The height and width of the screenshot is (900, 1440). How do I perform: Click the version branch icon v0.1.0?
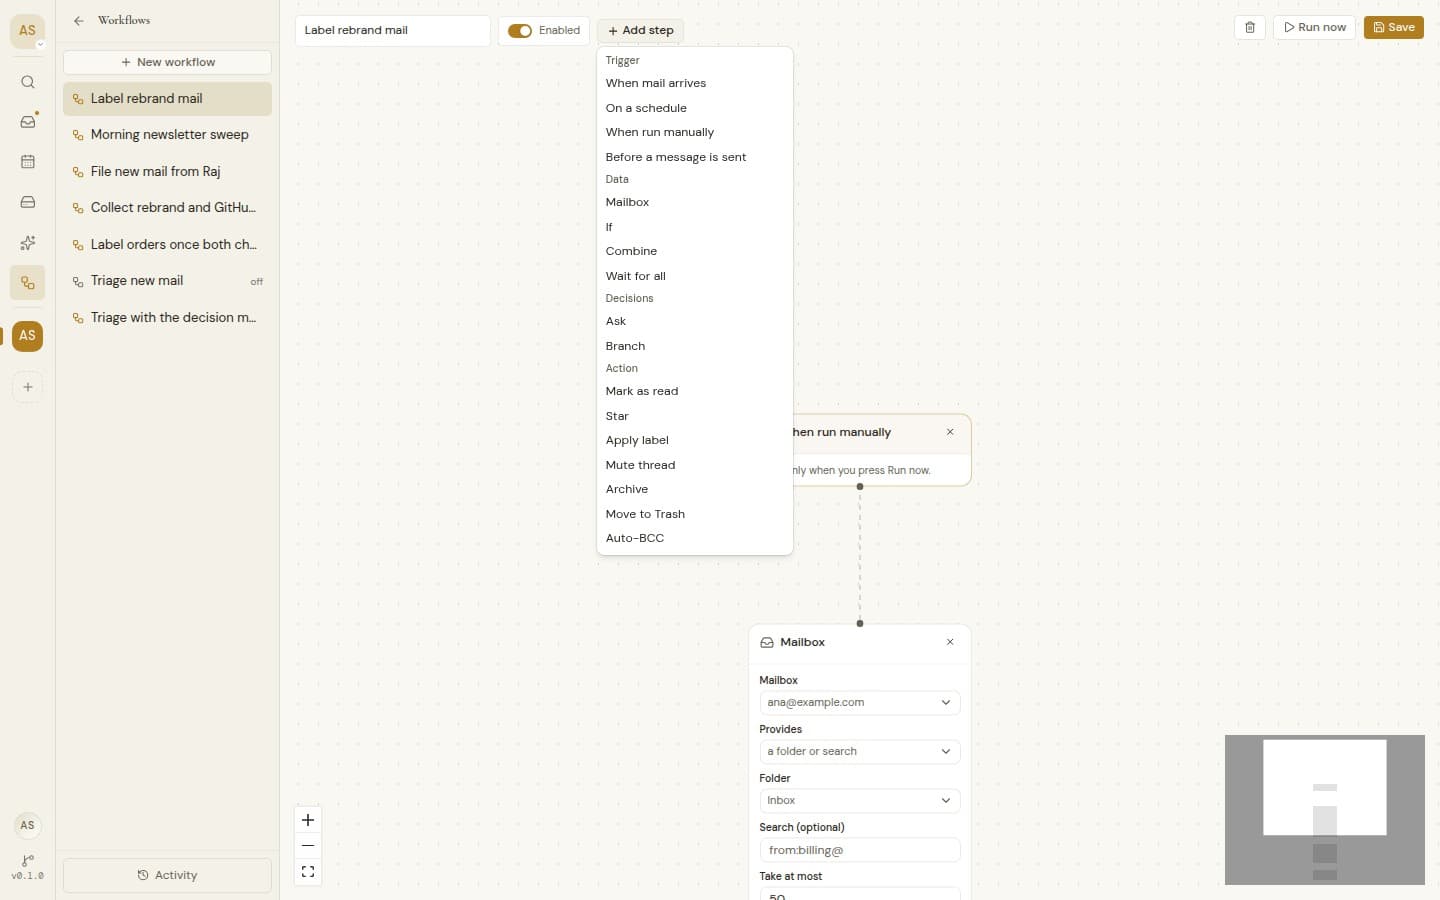(28, 867)
